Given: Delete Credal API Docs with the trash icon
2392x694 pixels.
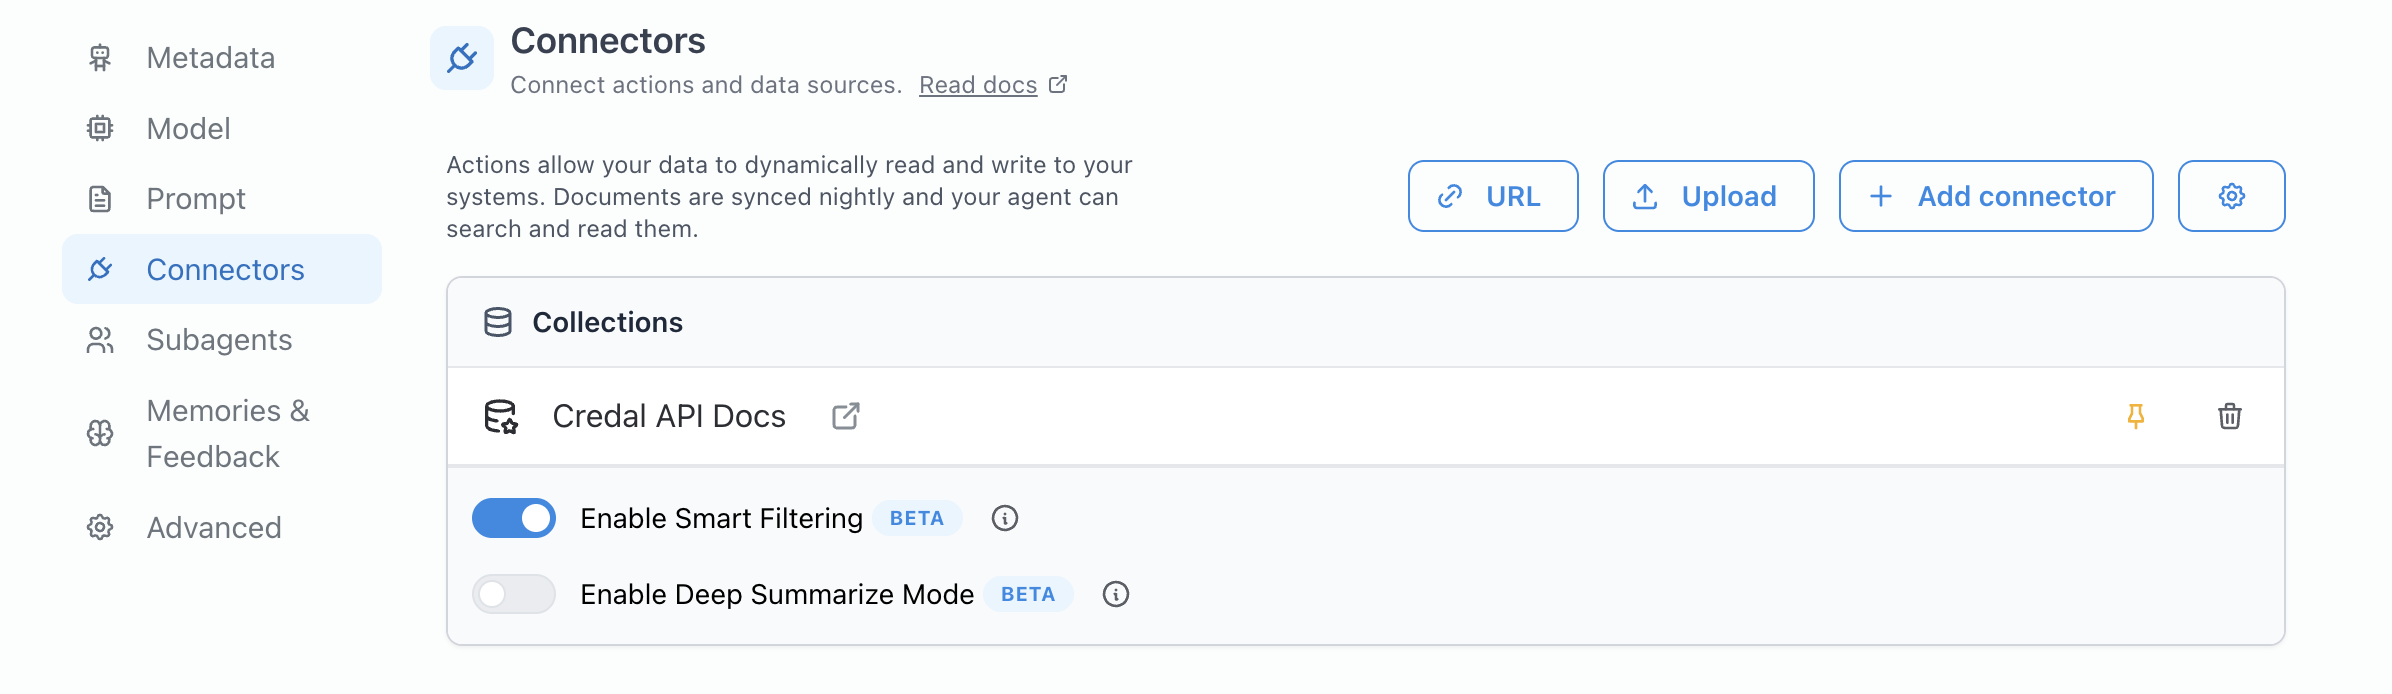Looking at the screenshot, I should pos(2228,415).
